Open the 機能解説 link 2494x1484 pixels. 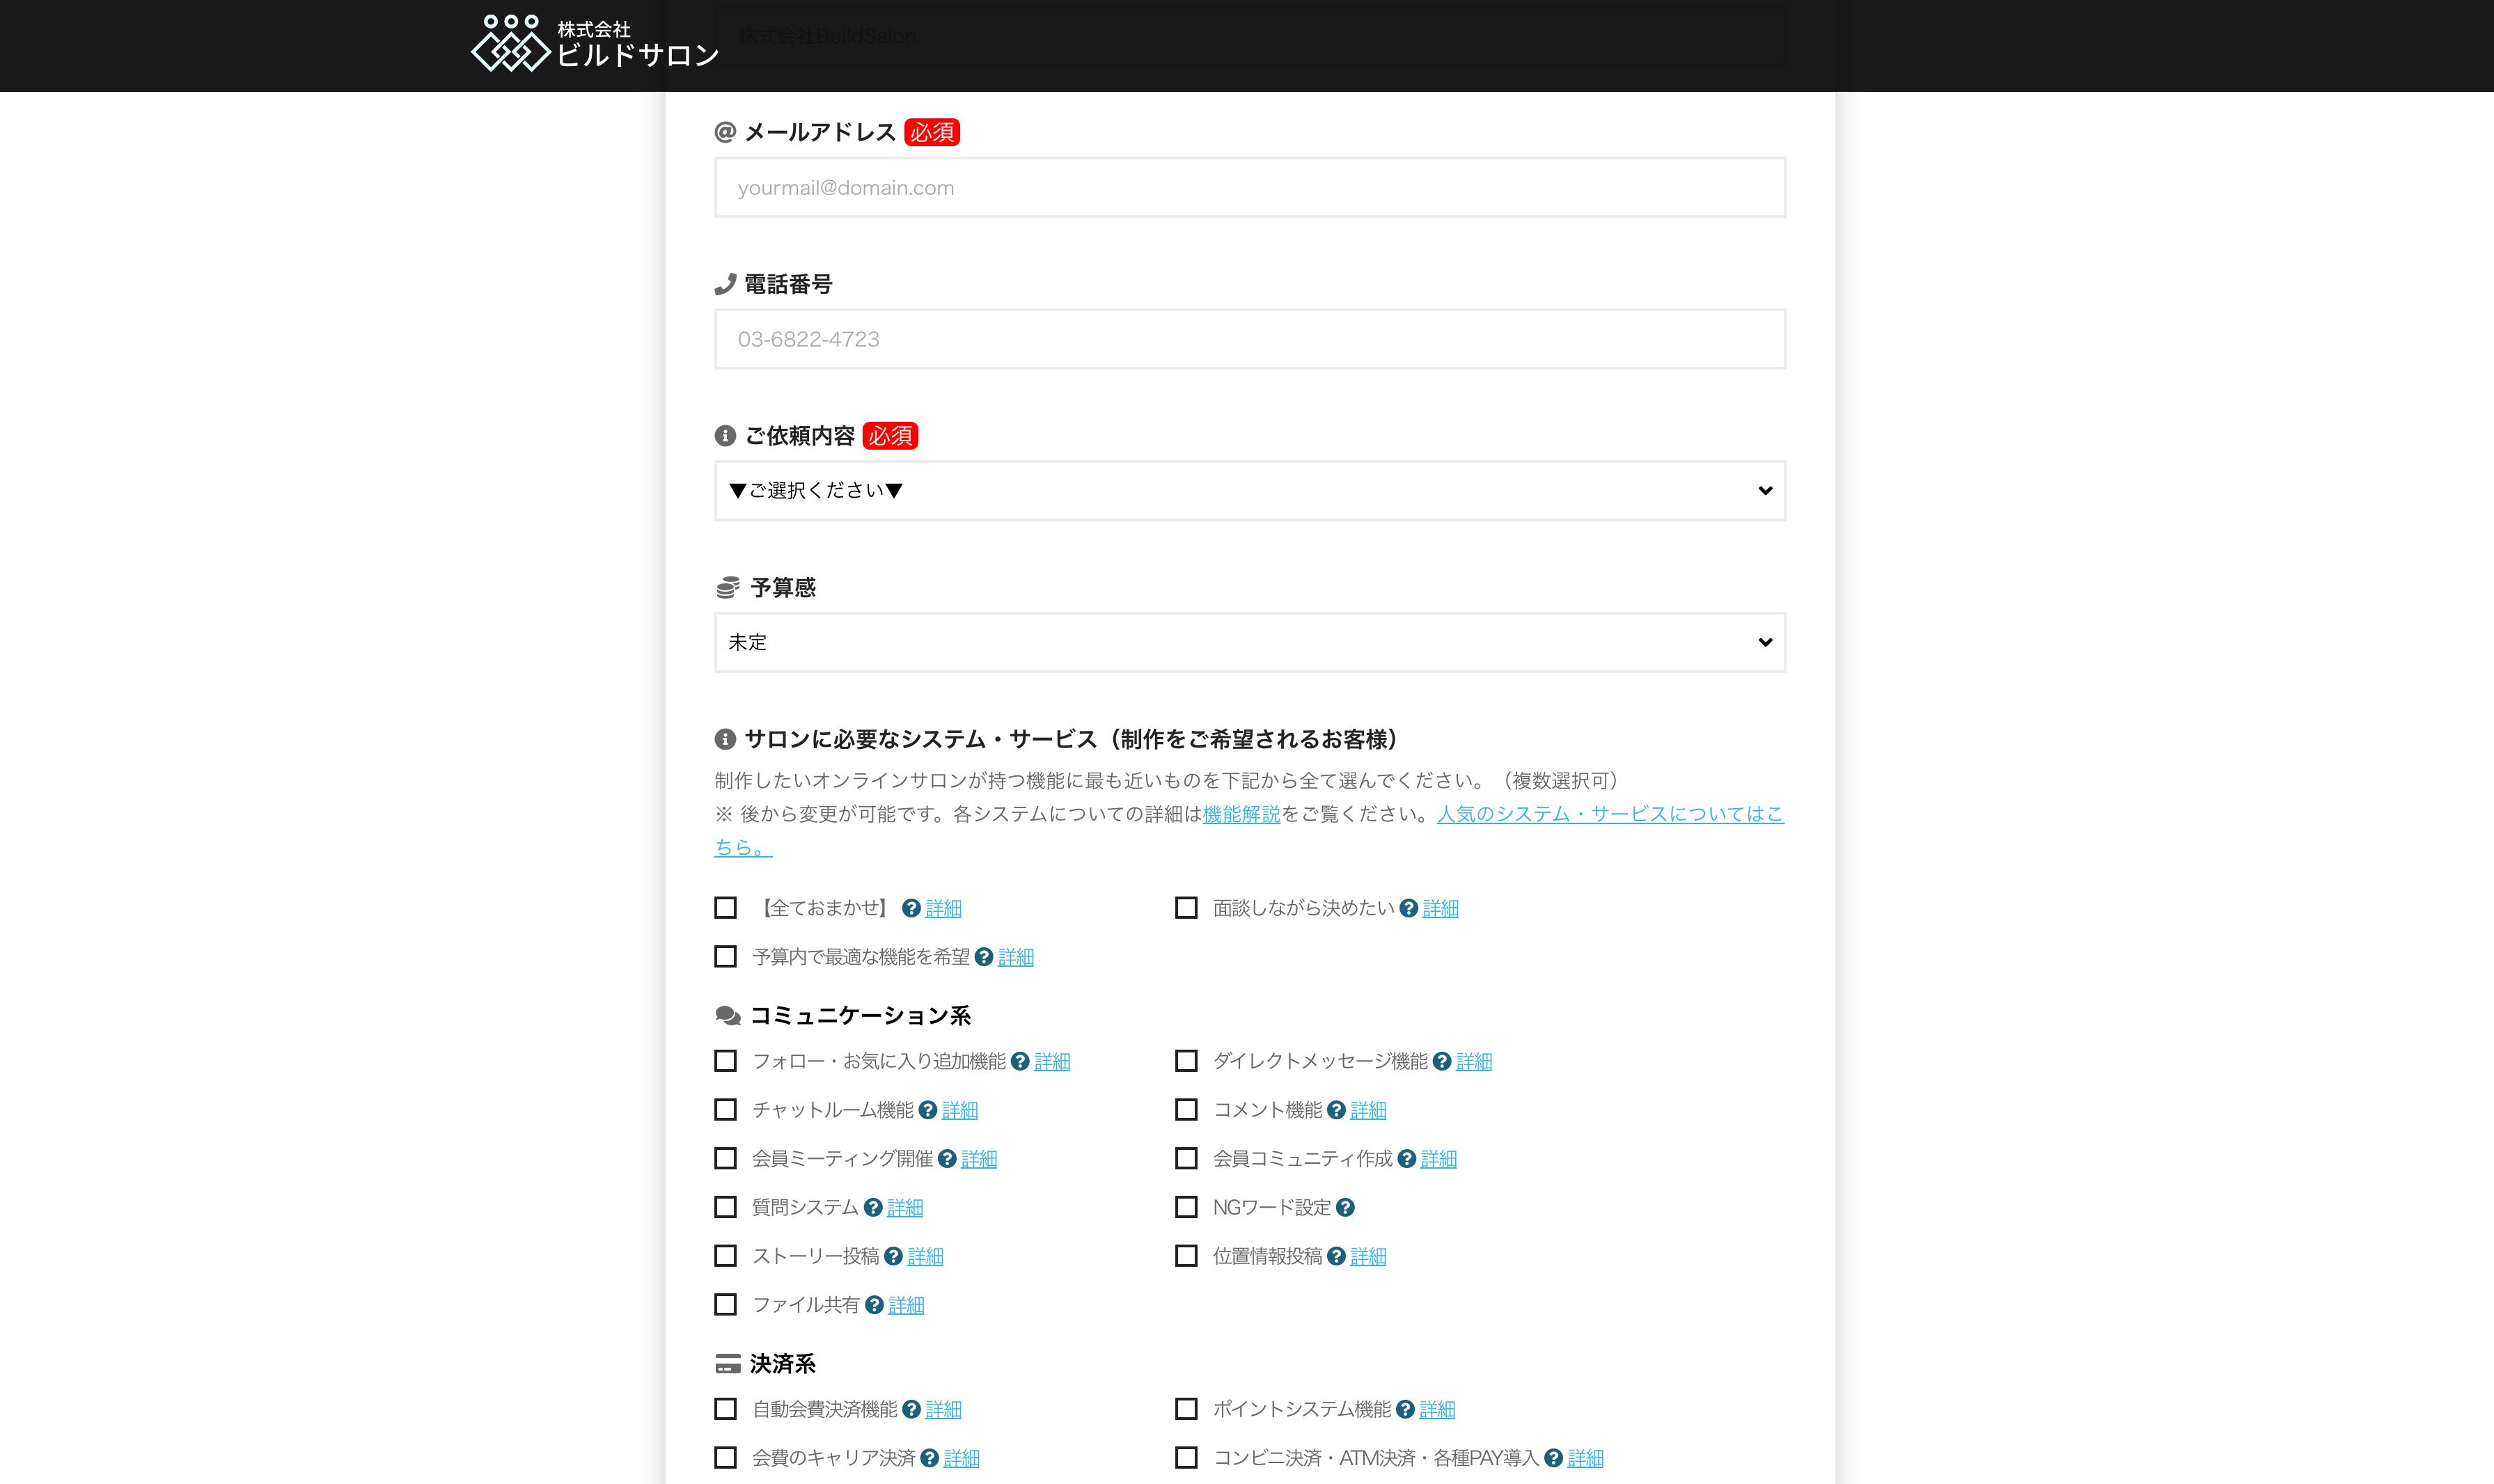tap(1240, 814)
